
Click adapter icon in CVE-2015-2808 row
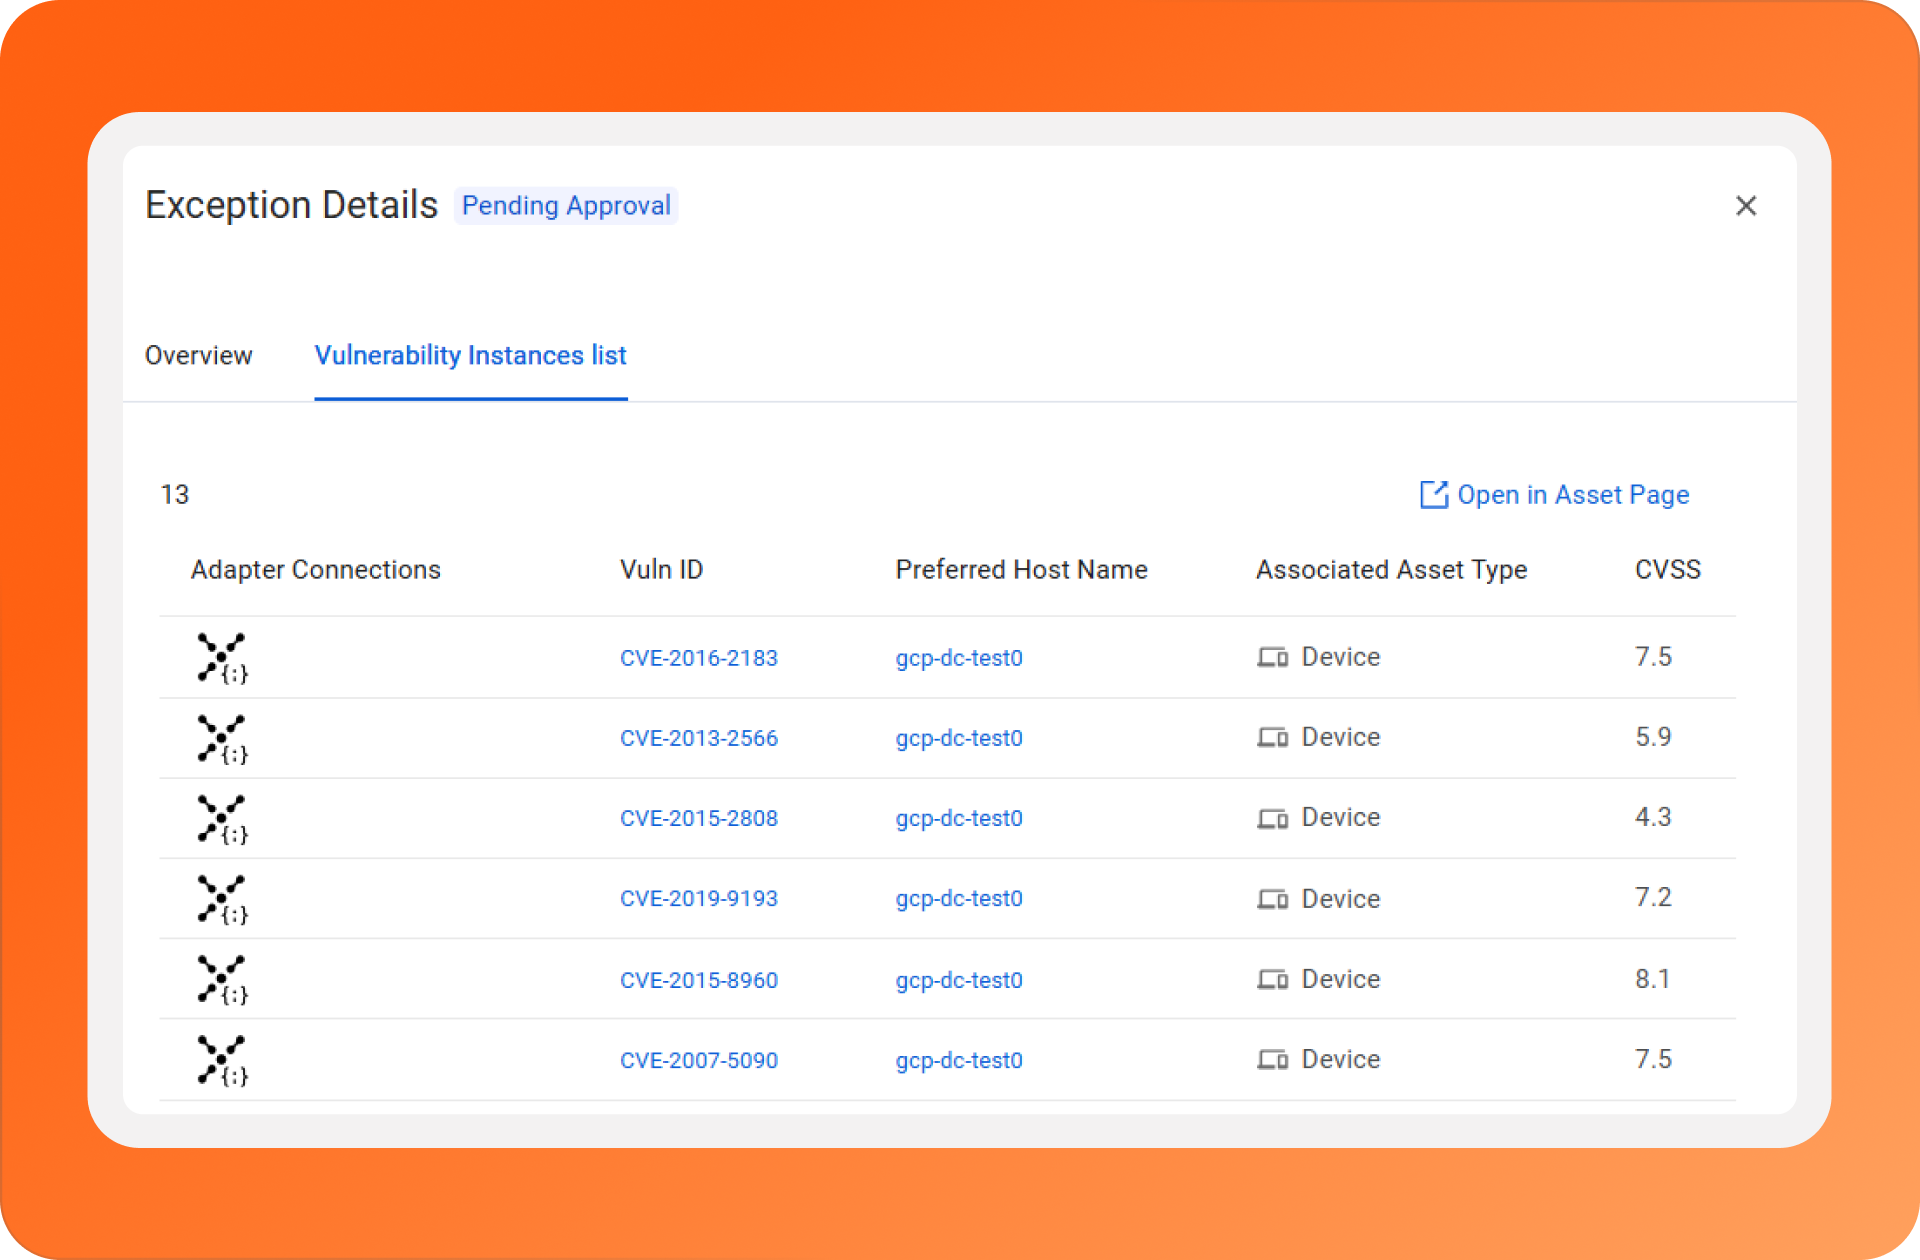coord(222,819)
